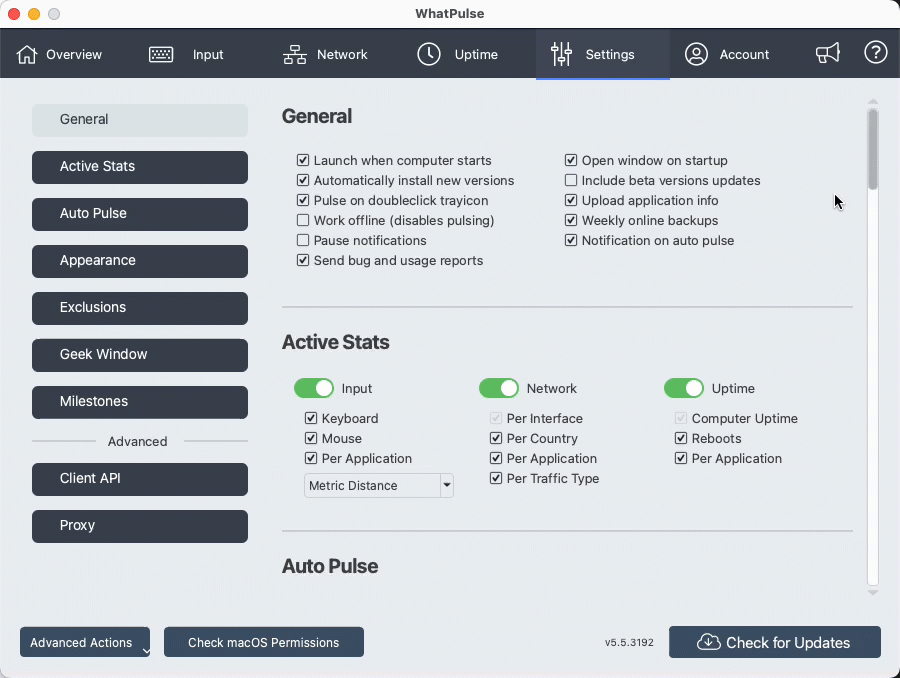Screen dimensions: 900x678
Task: Open Account via the person icon
Action: 697,54
